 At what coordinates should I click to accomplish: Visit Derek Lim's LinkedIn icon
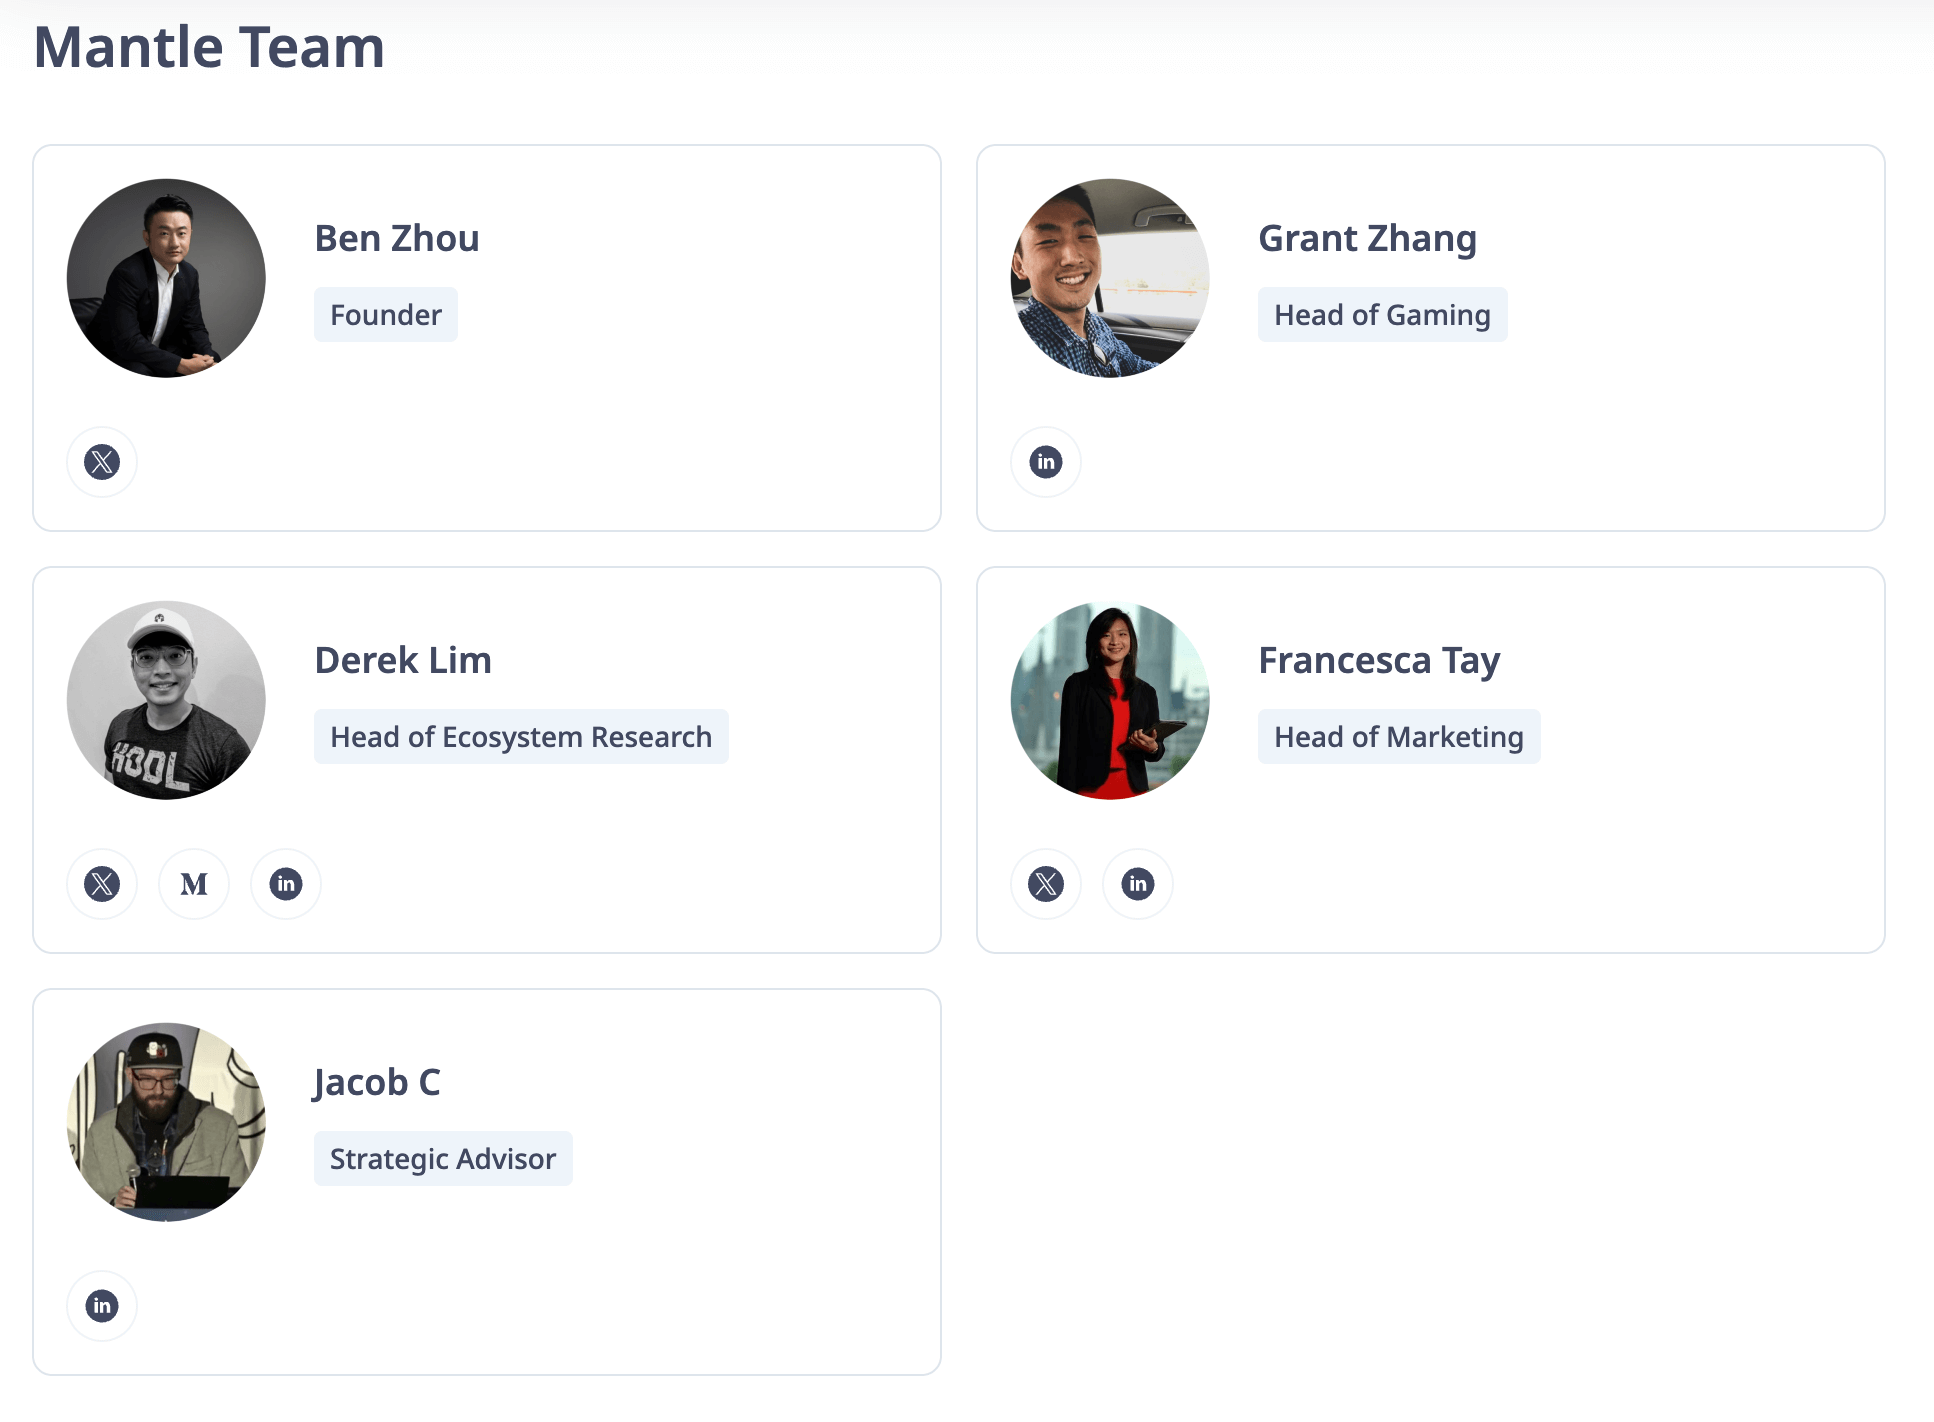pyautogui.click(x=286, y=884)
